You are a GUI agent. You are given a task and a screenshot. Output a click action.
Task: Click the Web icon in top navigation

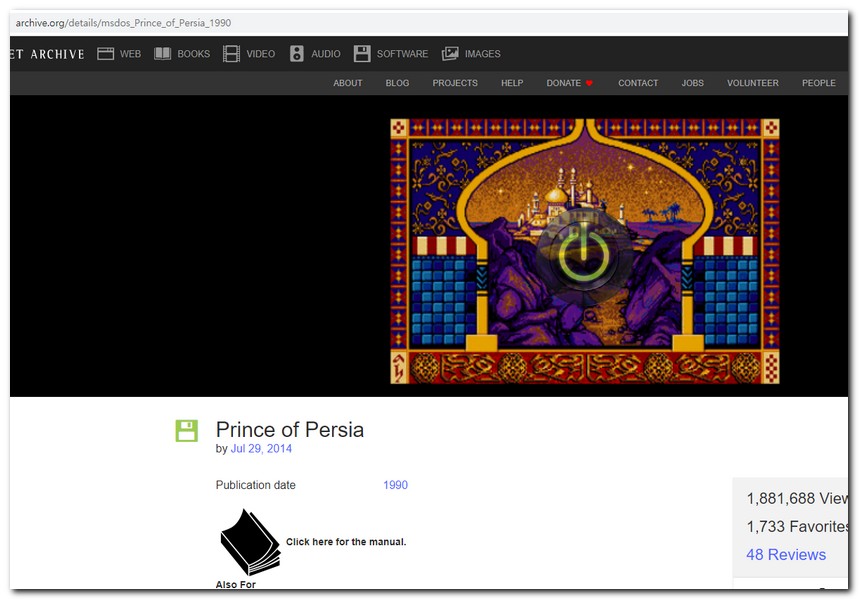point(106,54)
